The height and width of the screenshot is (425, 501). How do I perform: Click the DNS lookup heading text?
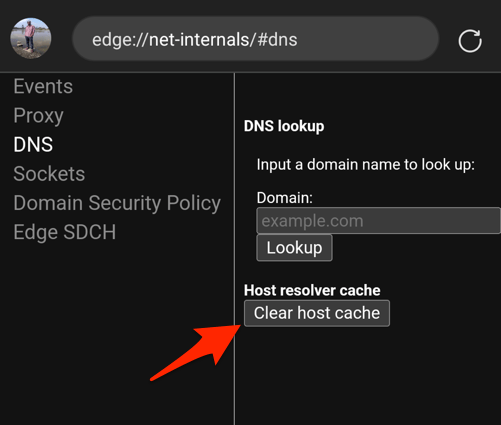point(284,126)
